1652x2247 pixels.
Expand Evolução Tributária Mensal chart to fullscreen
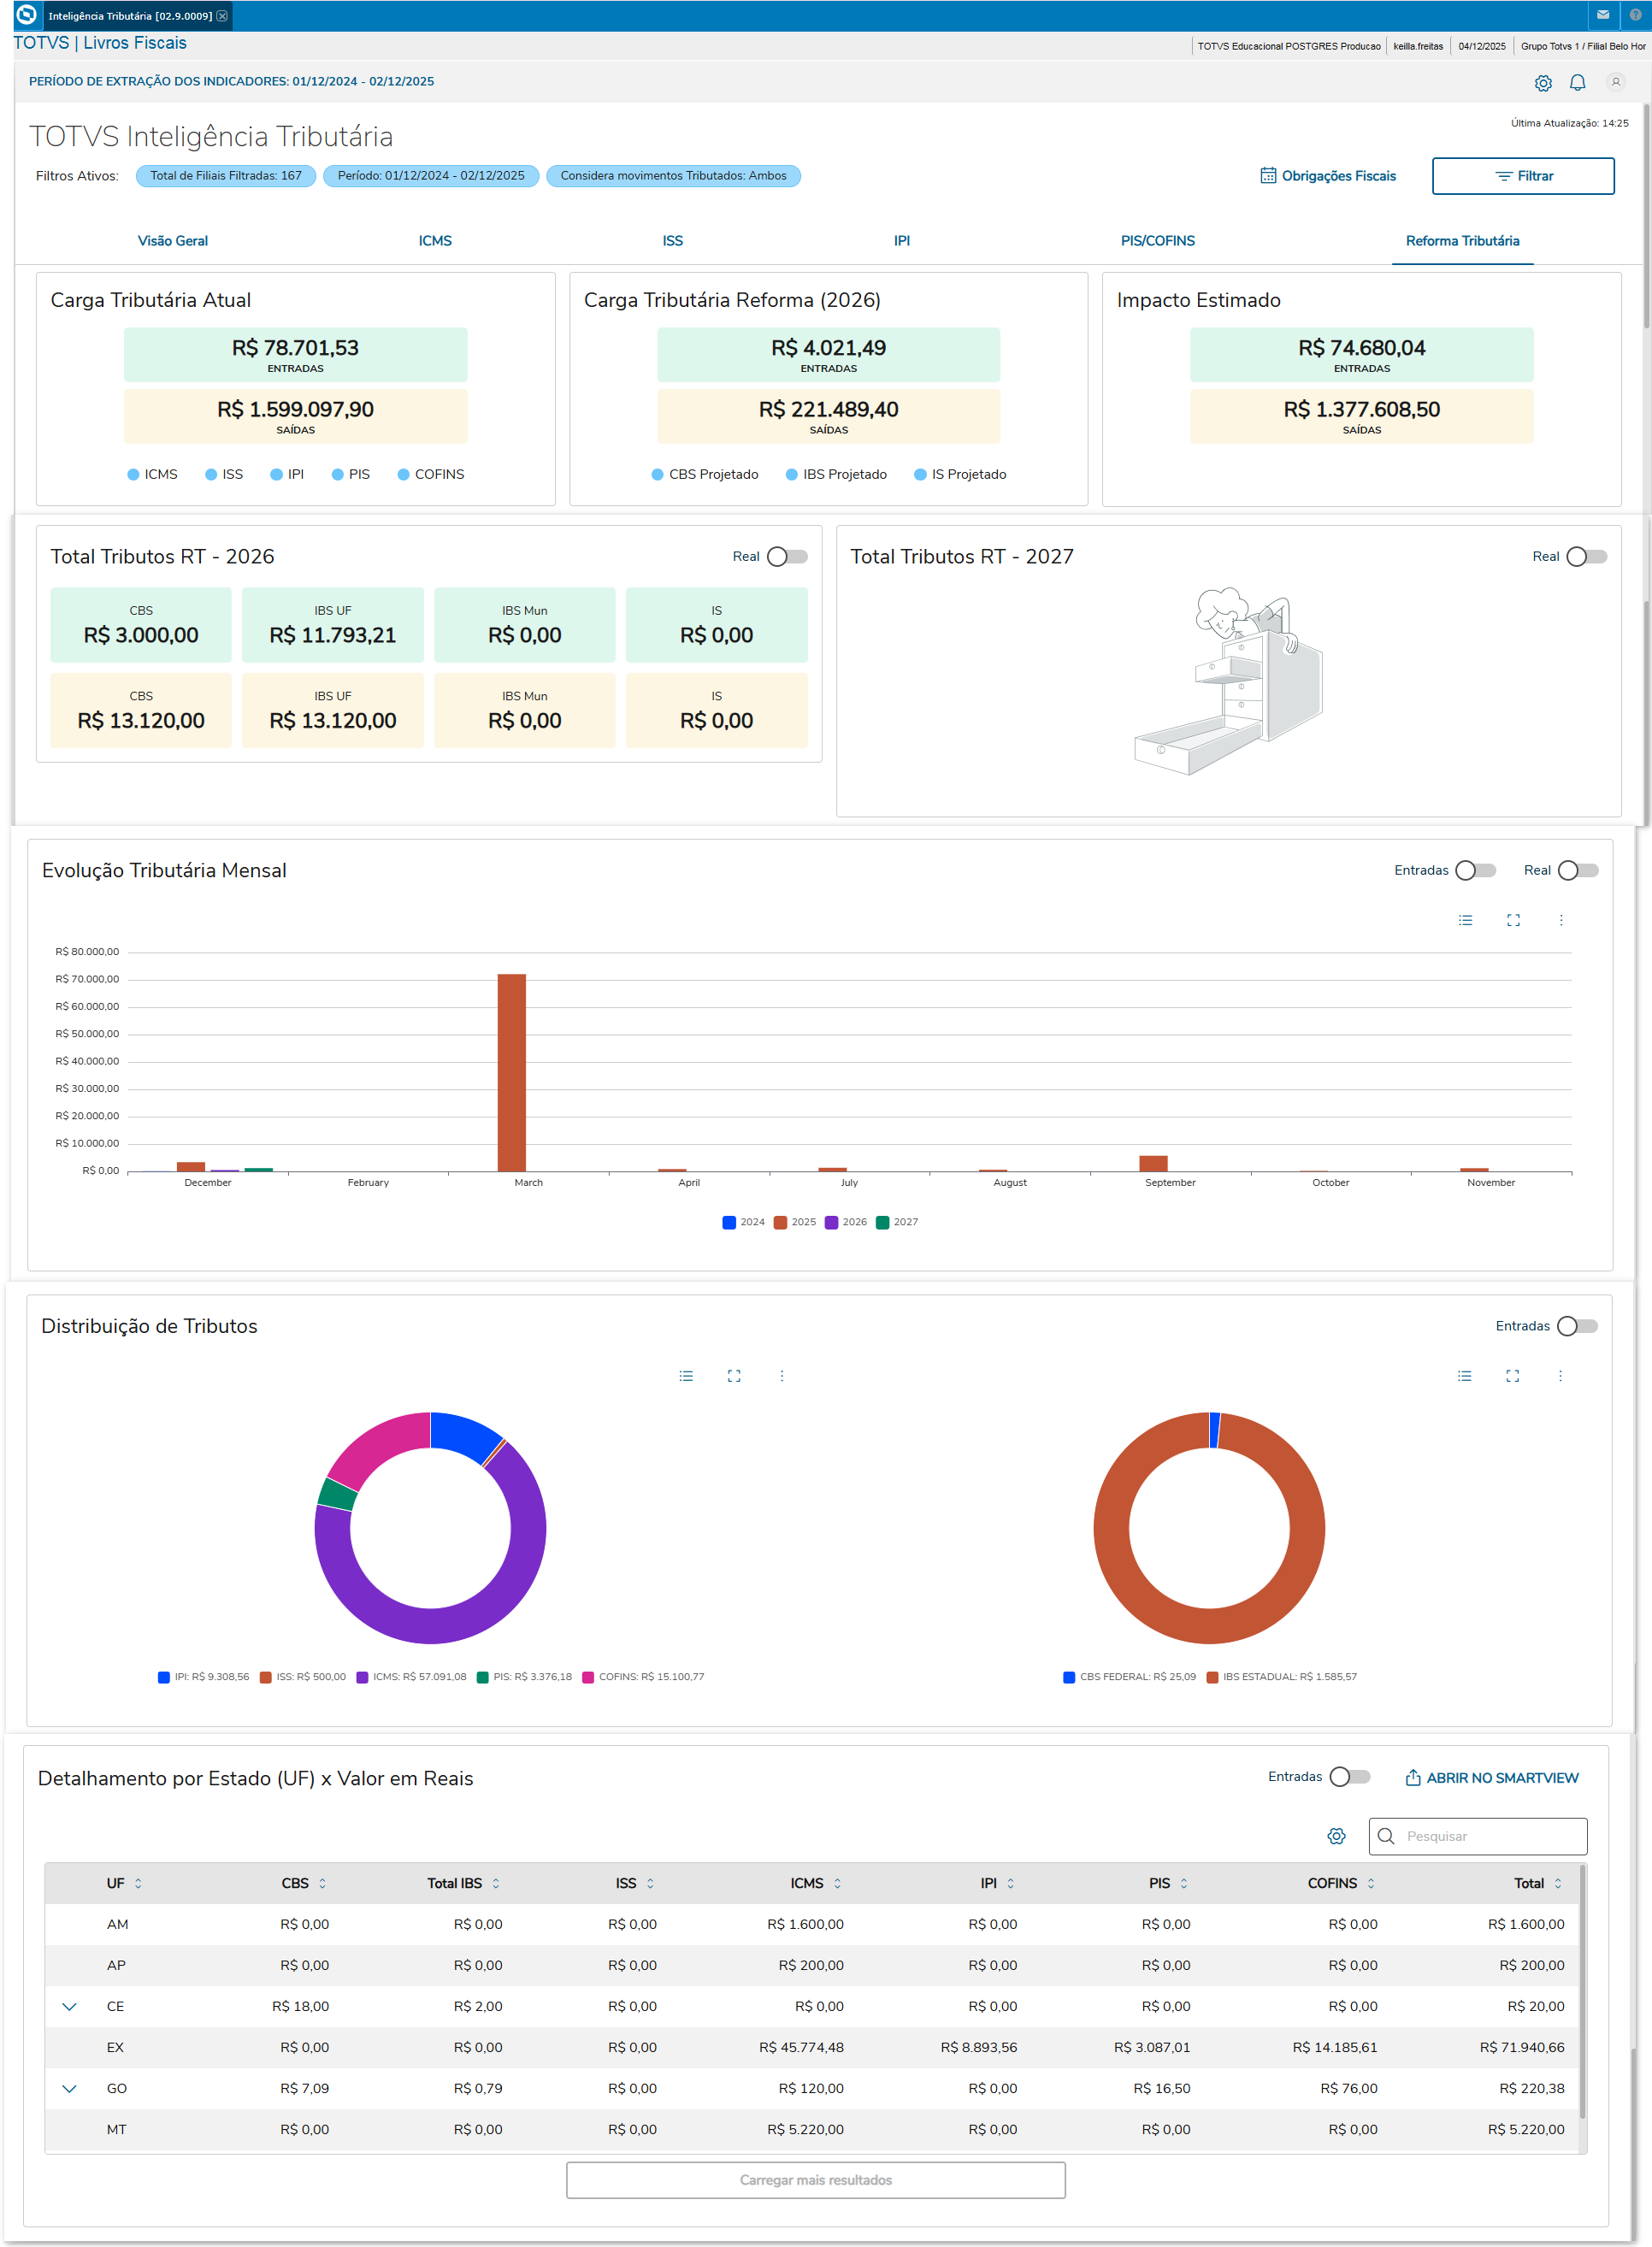click(x=1513, y=920)
